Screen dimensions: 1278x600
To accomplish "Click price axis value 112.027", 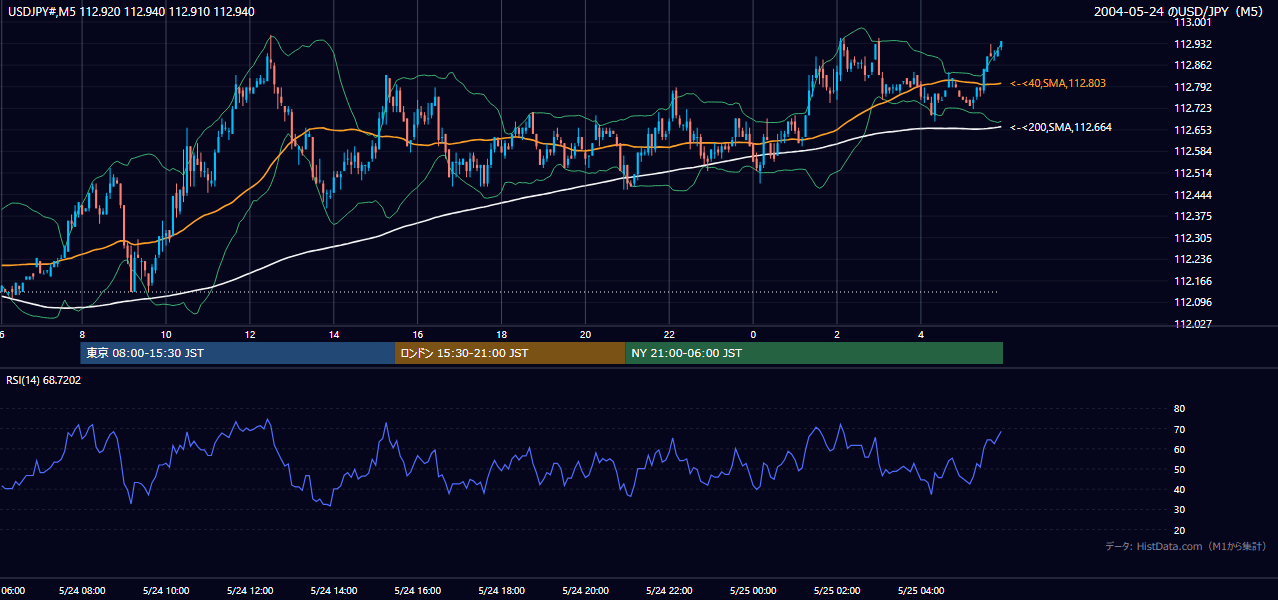I will [1193, 324].
